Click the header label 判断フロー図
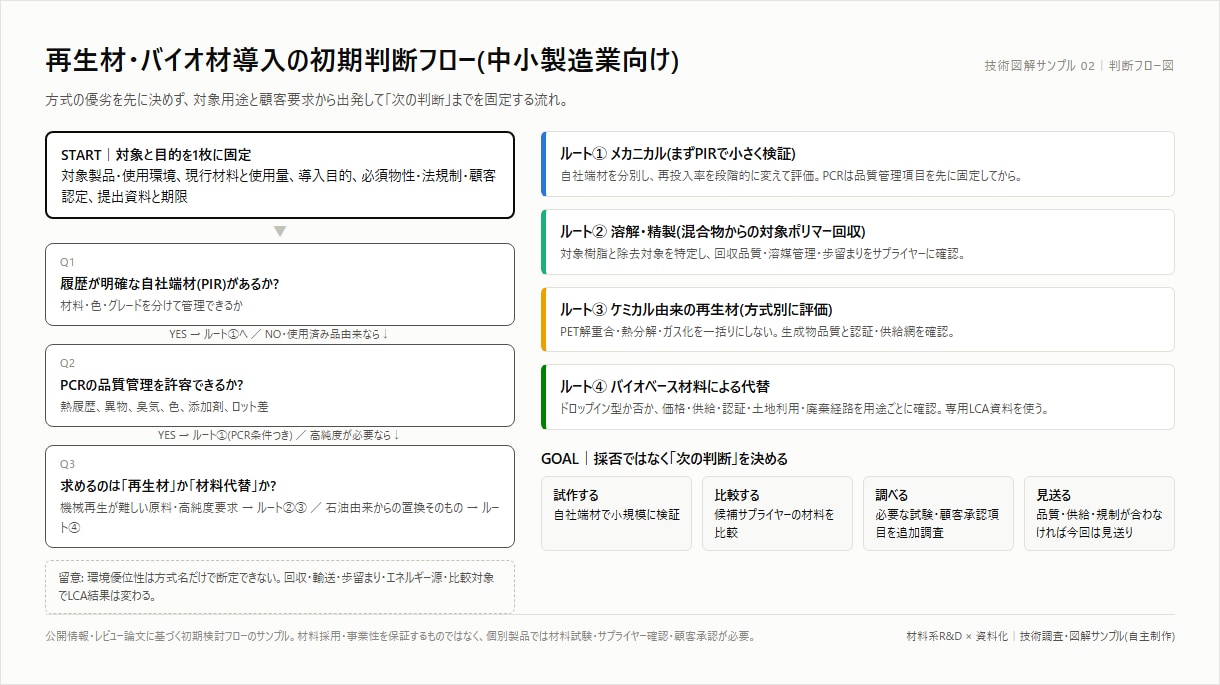The height and width of the screenshot is (685, 1220). (1141, 66)
